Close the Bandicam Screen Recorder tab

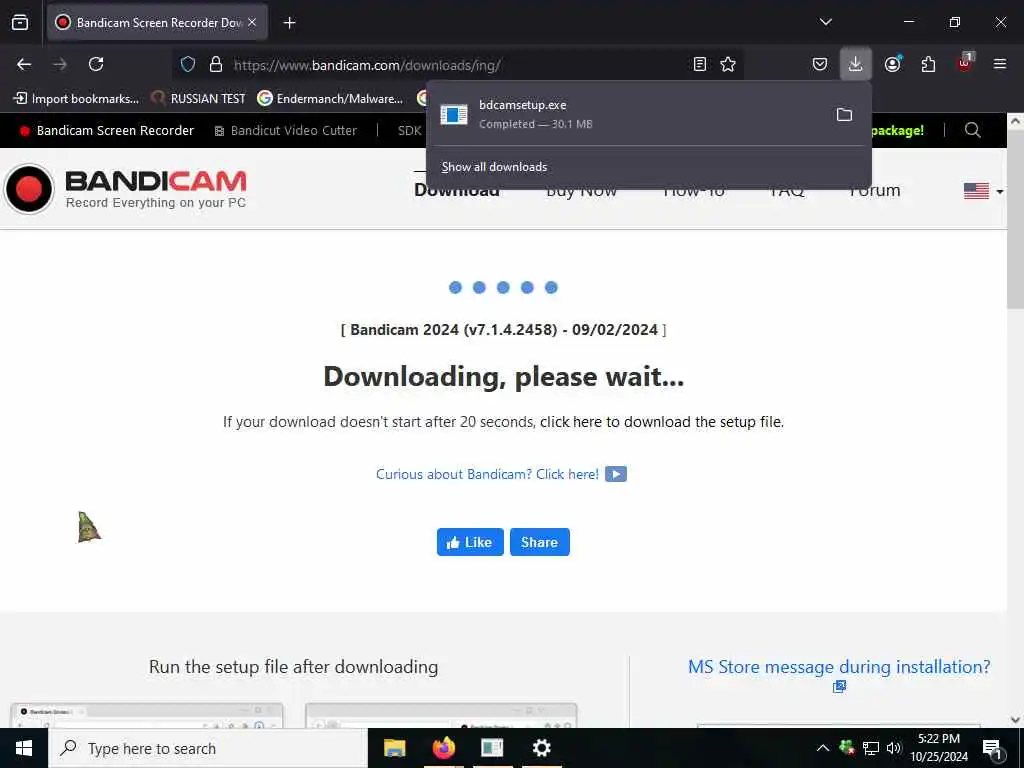[252, 22]
